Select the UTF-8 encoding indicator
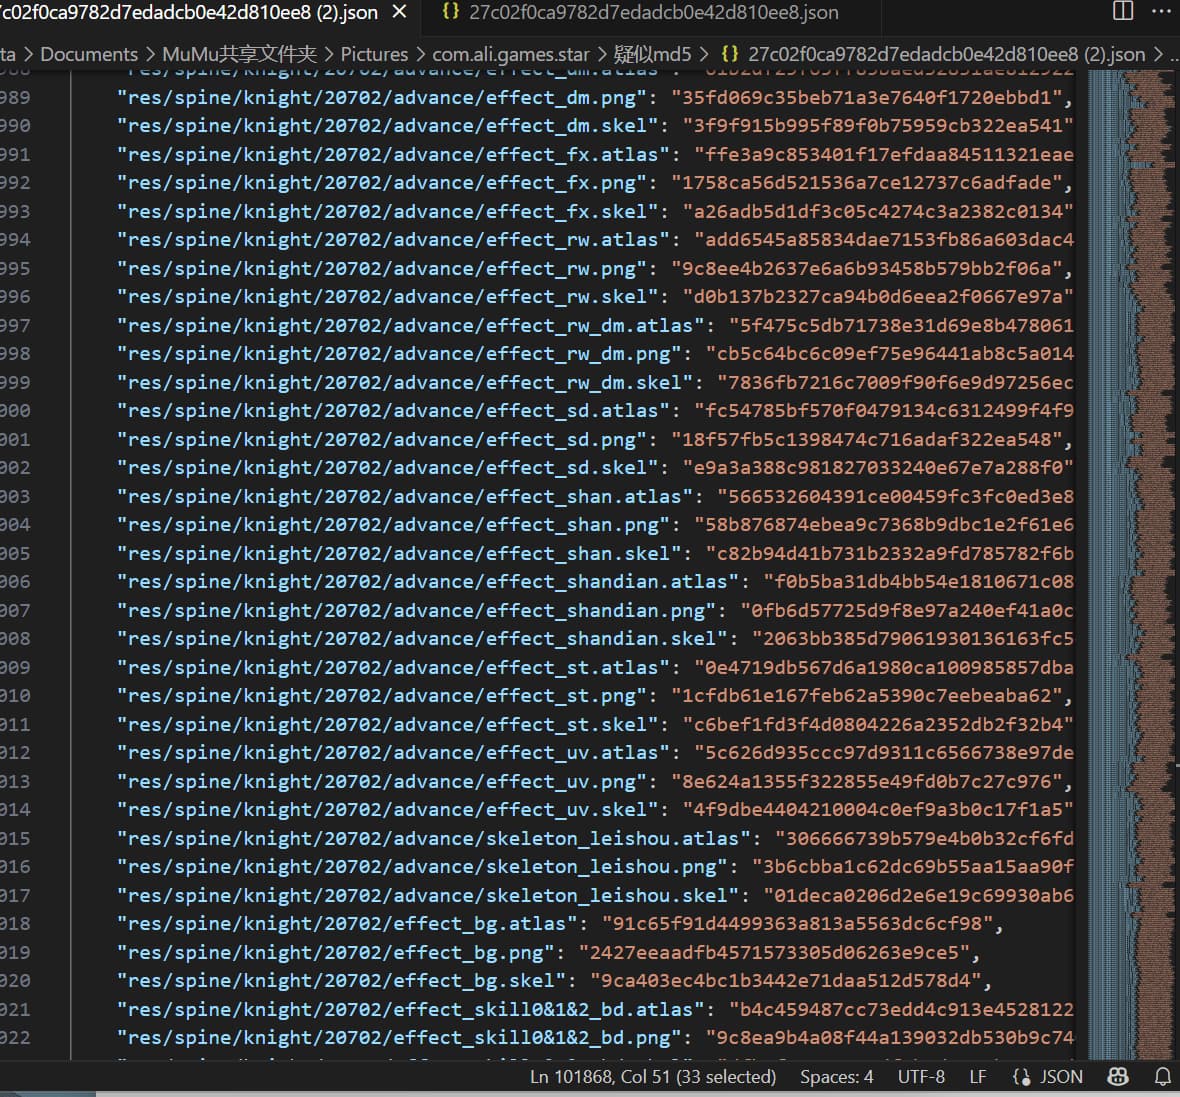1180x1097 pixels. [921, 1076]
